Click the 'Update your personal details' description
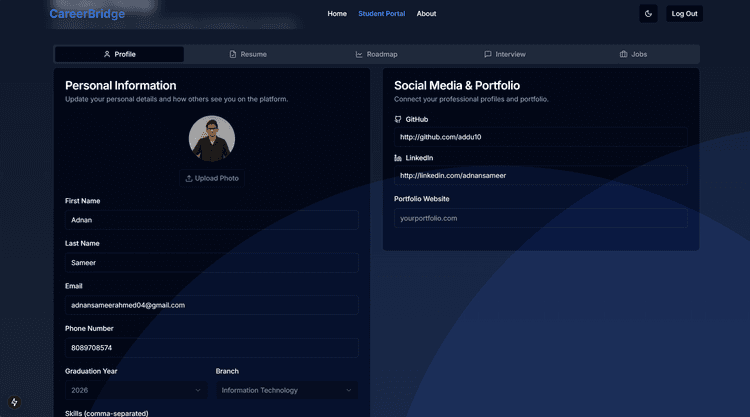The width and height of the screenshot is (750, 417). pos(176,99)
